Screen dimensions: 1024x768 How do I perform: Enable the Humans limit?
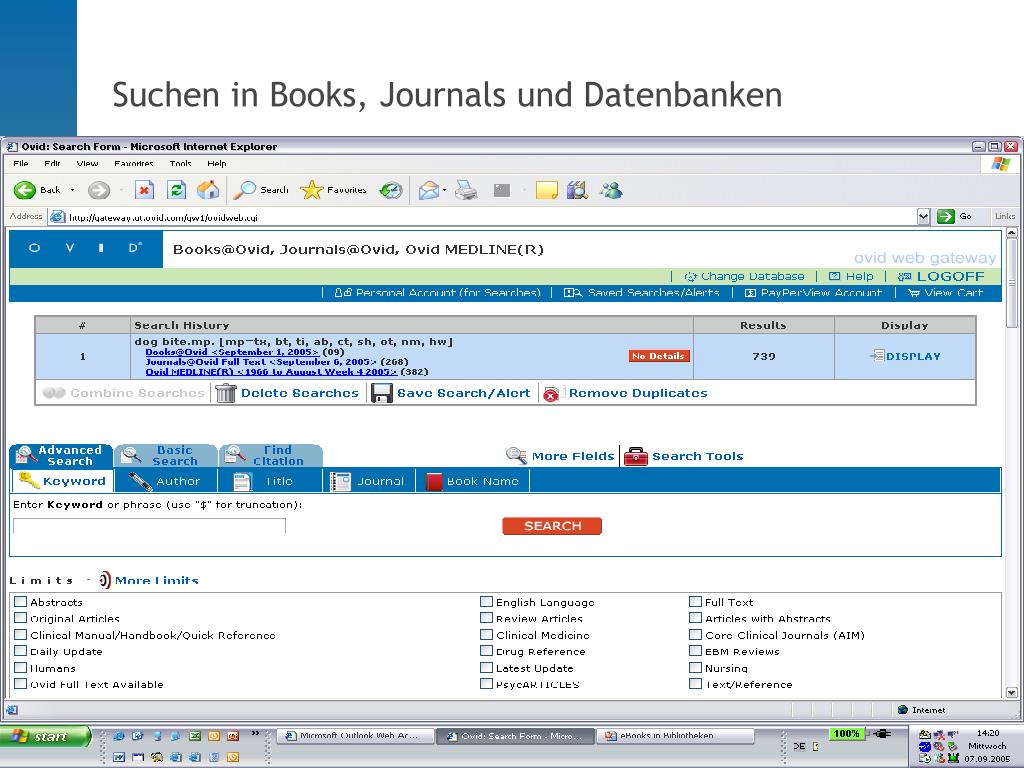21,667
